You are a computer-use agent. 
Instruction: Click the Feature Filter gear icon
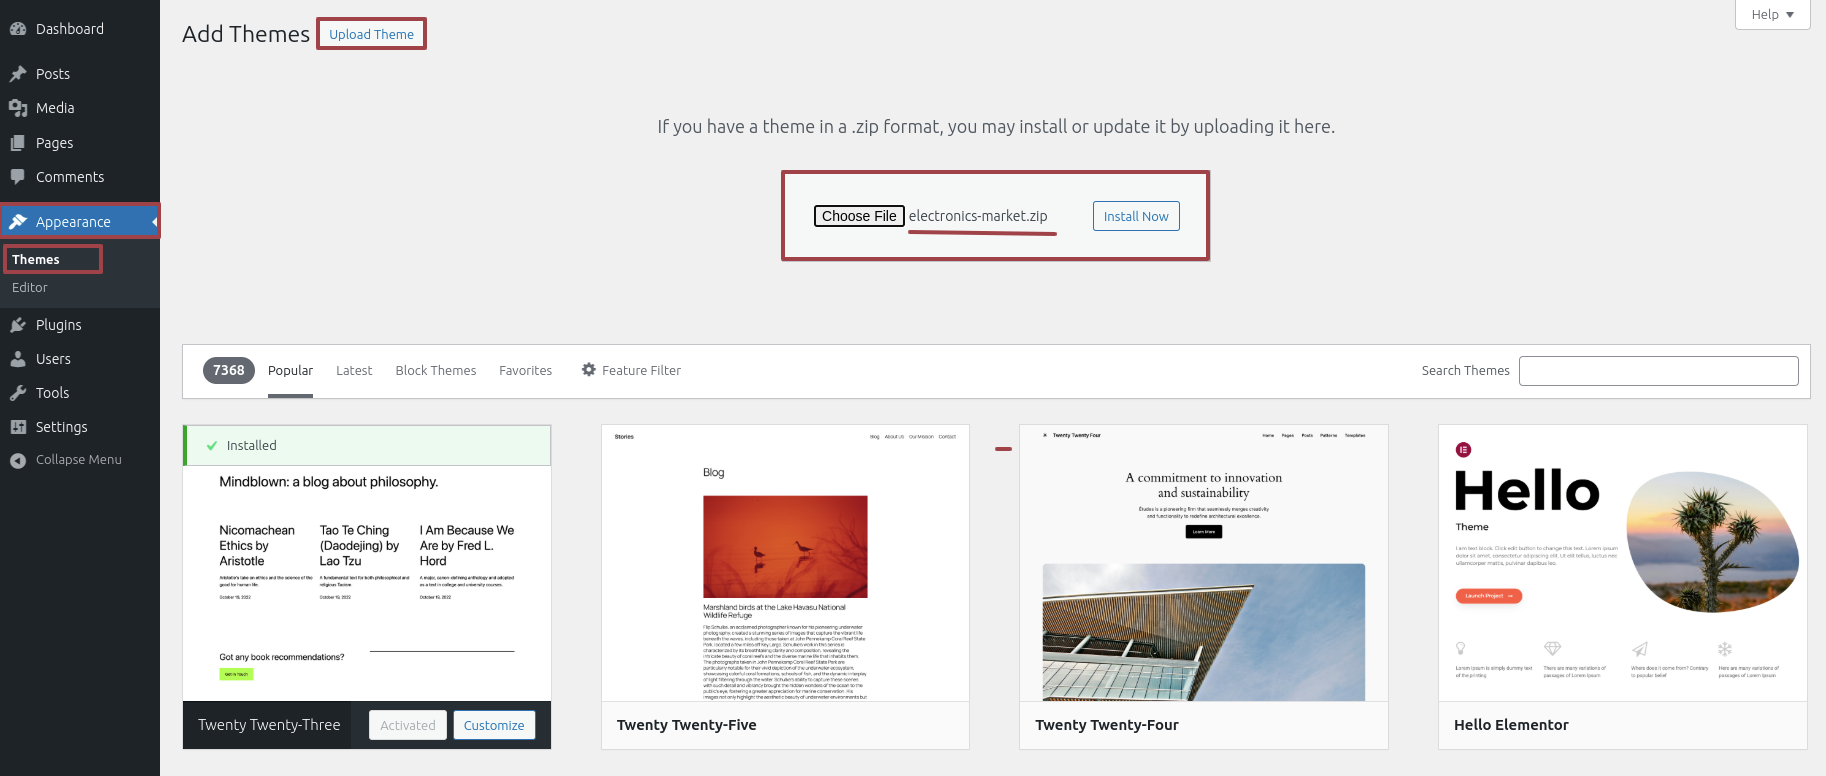click(589, 370)
